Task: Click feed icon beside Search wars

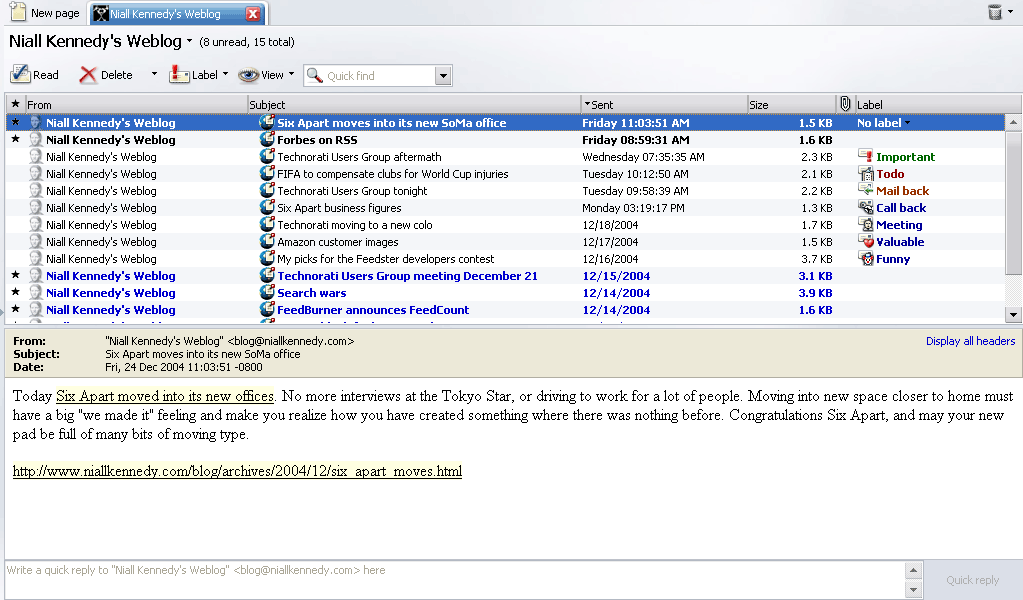Action: coord(267,292)
